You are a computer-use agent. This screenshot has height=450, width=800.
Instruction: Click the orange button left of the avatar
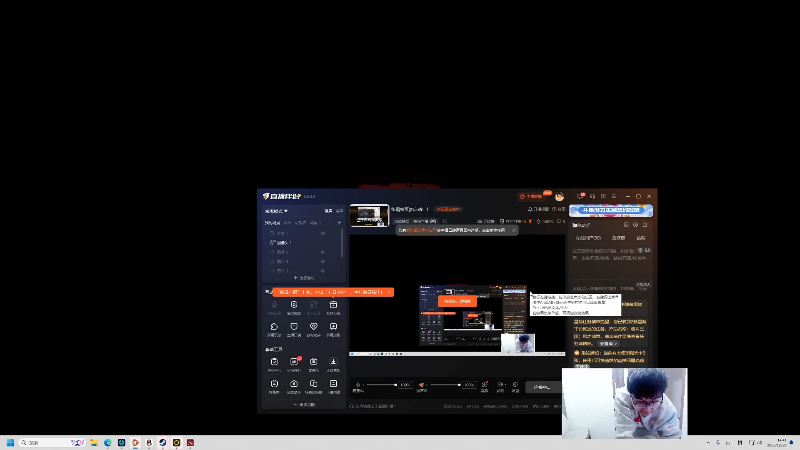click(x=531, y=196)
